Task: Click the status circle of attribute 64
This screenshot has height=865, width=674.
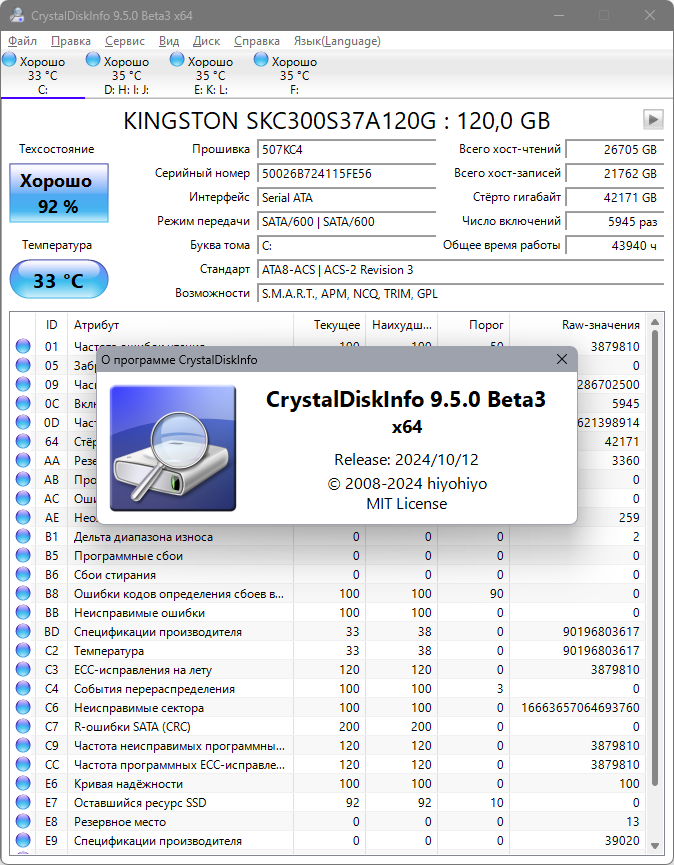Action: click(x=23, y=441)
